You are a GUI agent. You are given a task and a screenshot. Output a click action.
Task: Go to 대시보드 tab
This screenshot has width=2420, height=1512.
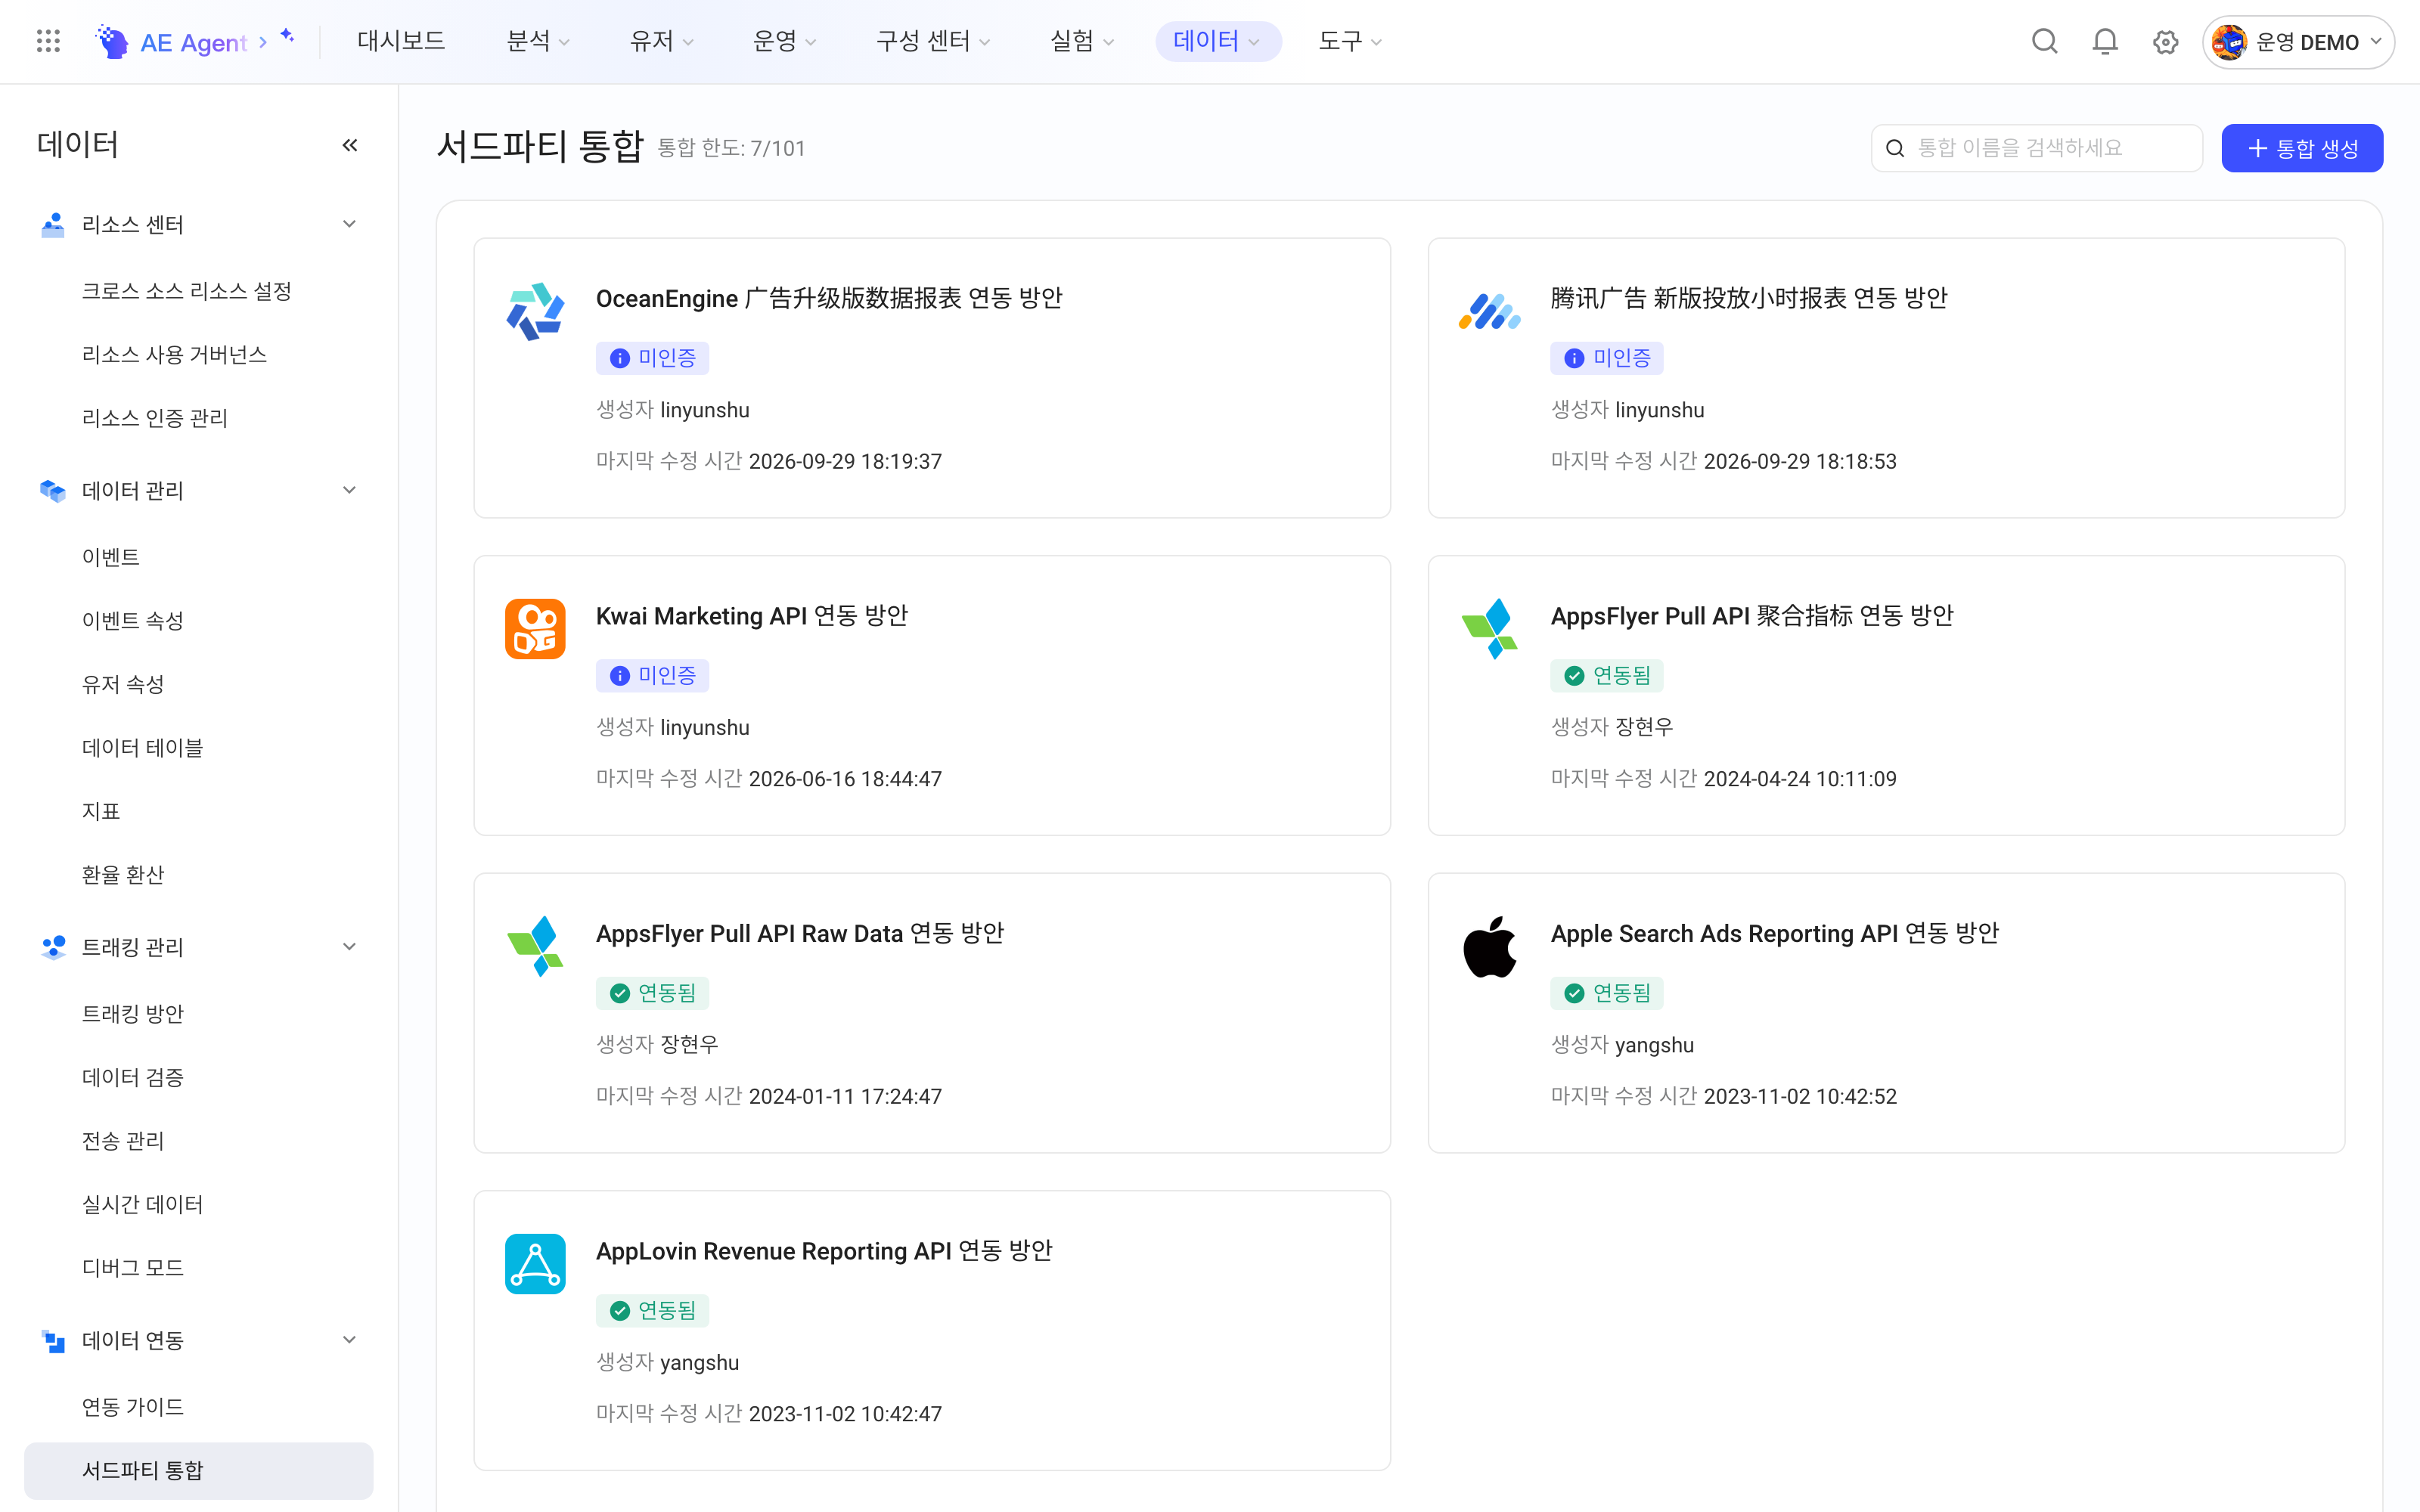click(401, 41)
